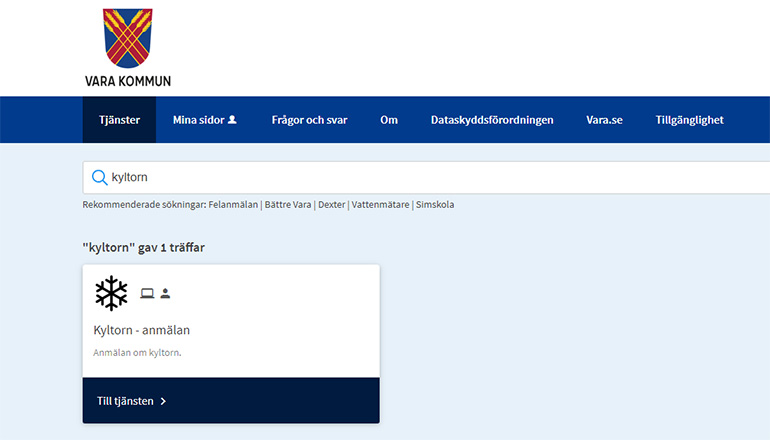Select the Vattenmätare recommended search
The image size is (770, 440).
point(380,204)
